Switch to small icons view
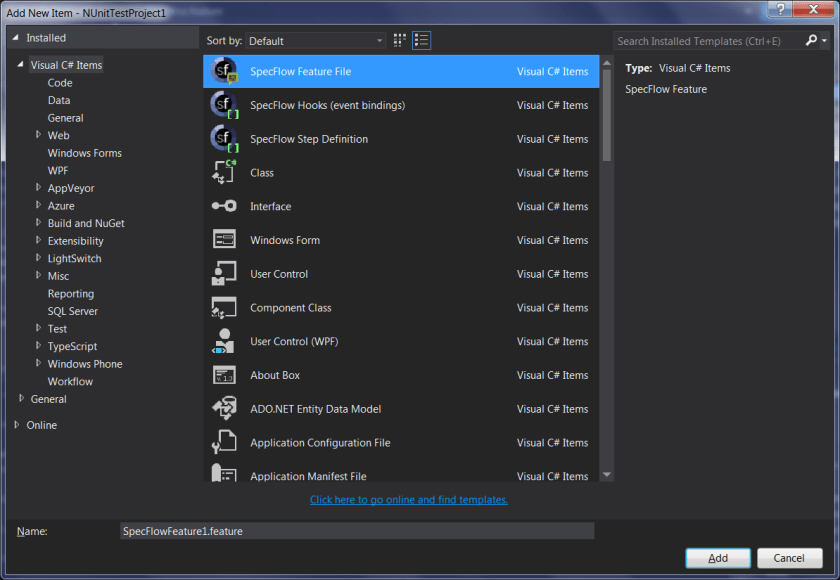The width and height of the screenshot is (840, 580). tap(398, 40)
